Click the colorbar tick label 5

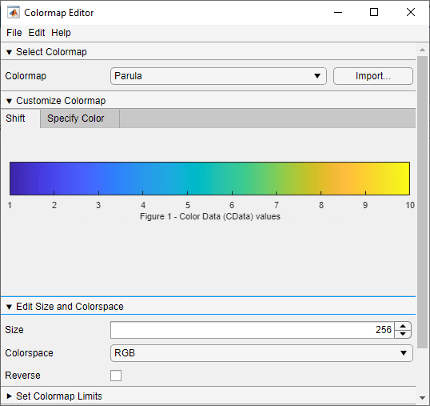tap(188, 205)
